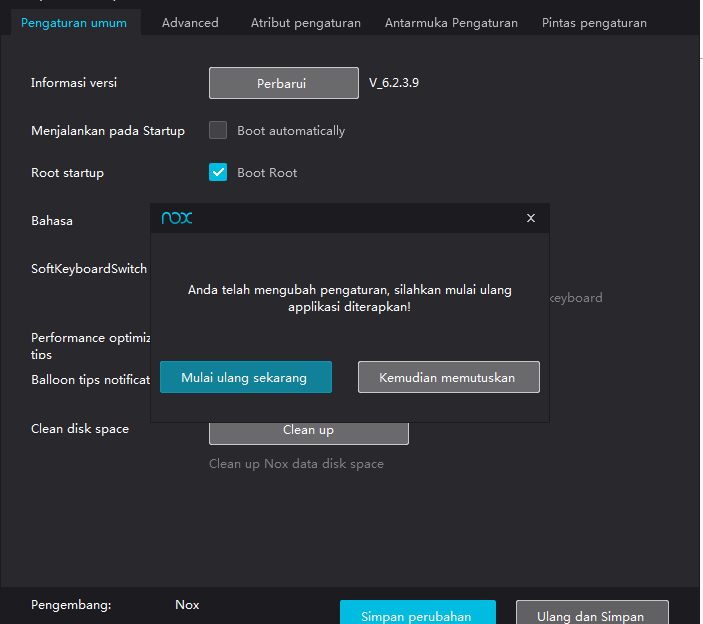Open the Advanced tab

(x=190, y=22)
